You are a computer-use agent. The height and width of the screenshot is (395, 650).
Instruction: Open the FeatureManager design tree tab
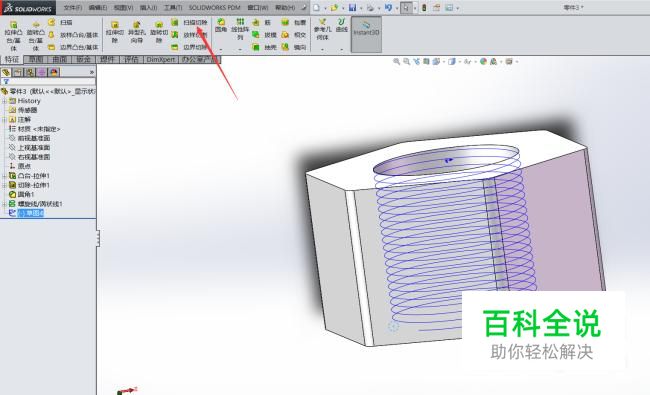coord(6,72)
